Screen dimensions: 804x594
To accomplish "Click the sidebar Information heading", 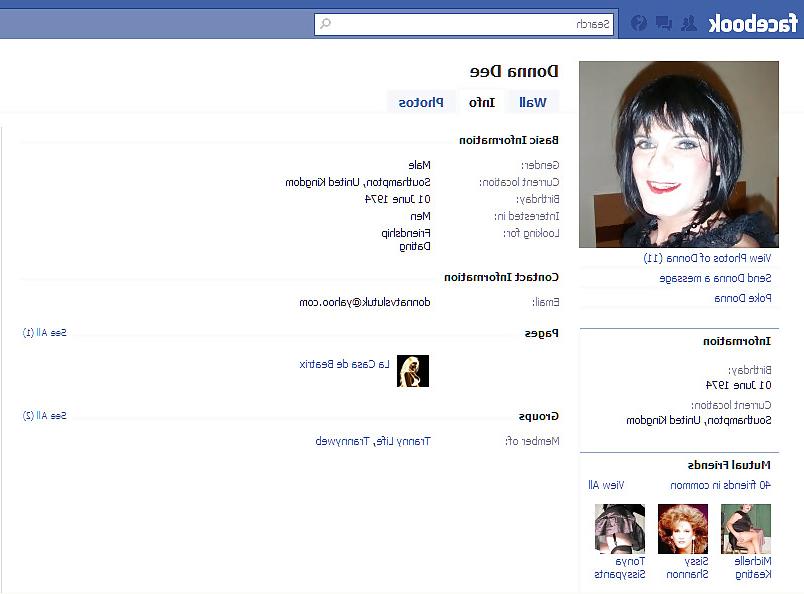I will coord(737,341).
